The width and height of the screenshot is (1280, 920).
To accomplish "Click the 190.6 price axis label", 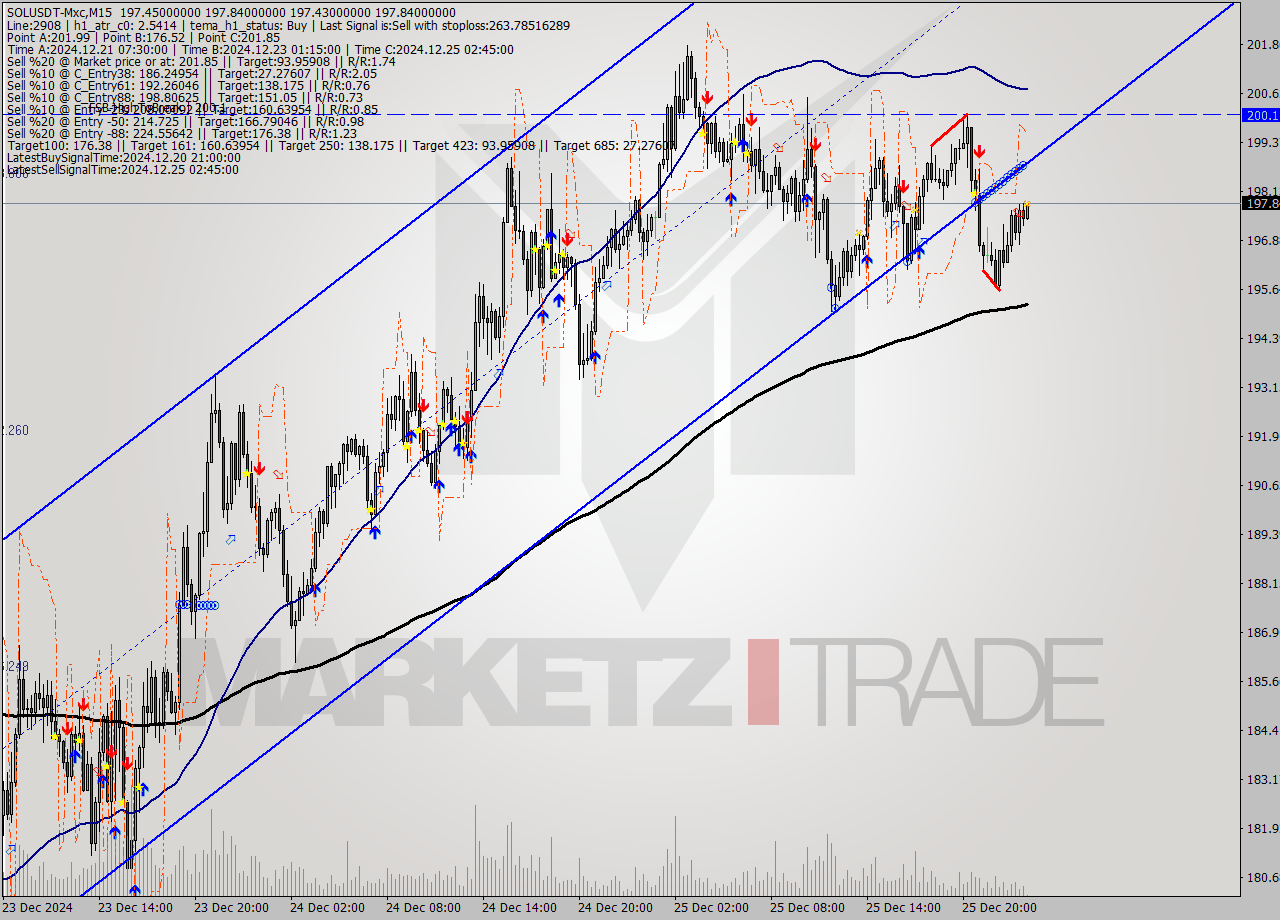I will pos(1262,485).
